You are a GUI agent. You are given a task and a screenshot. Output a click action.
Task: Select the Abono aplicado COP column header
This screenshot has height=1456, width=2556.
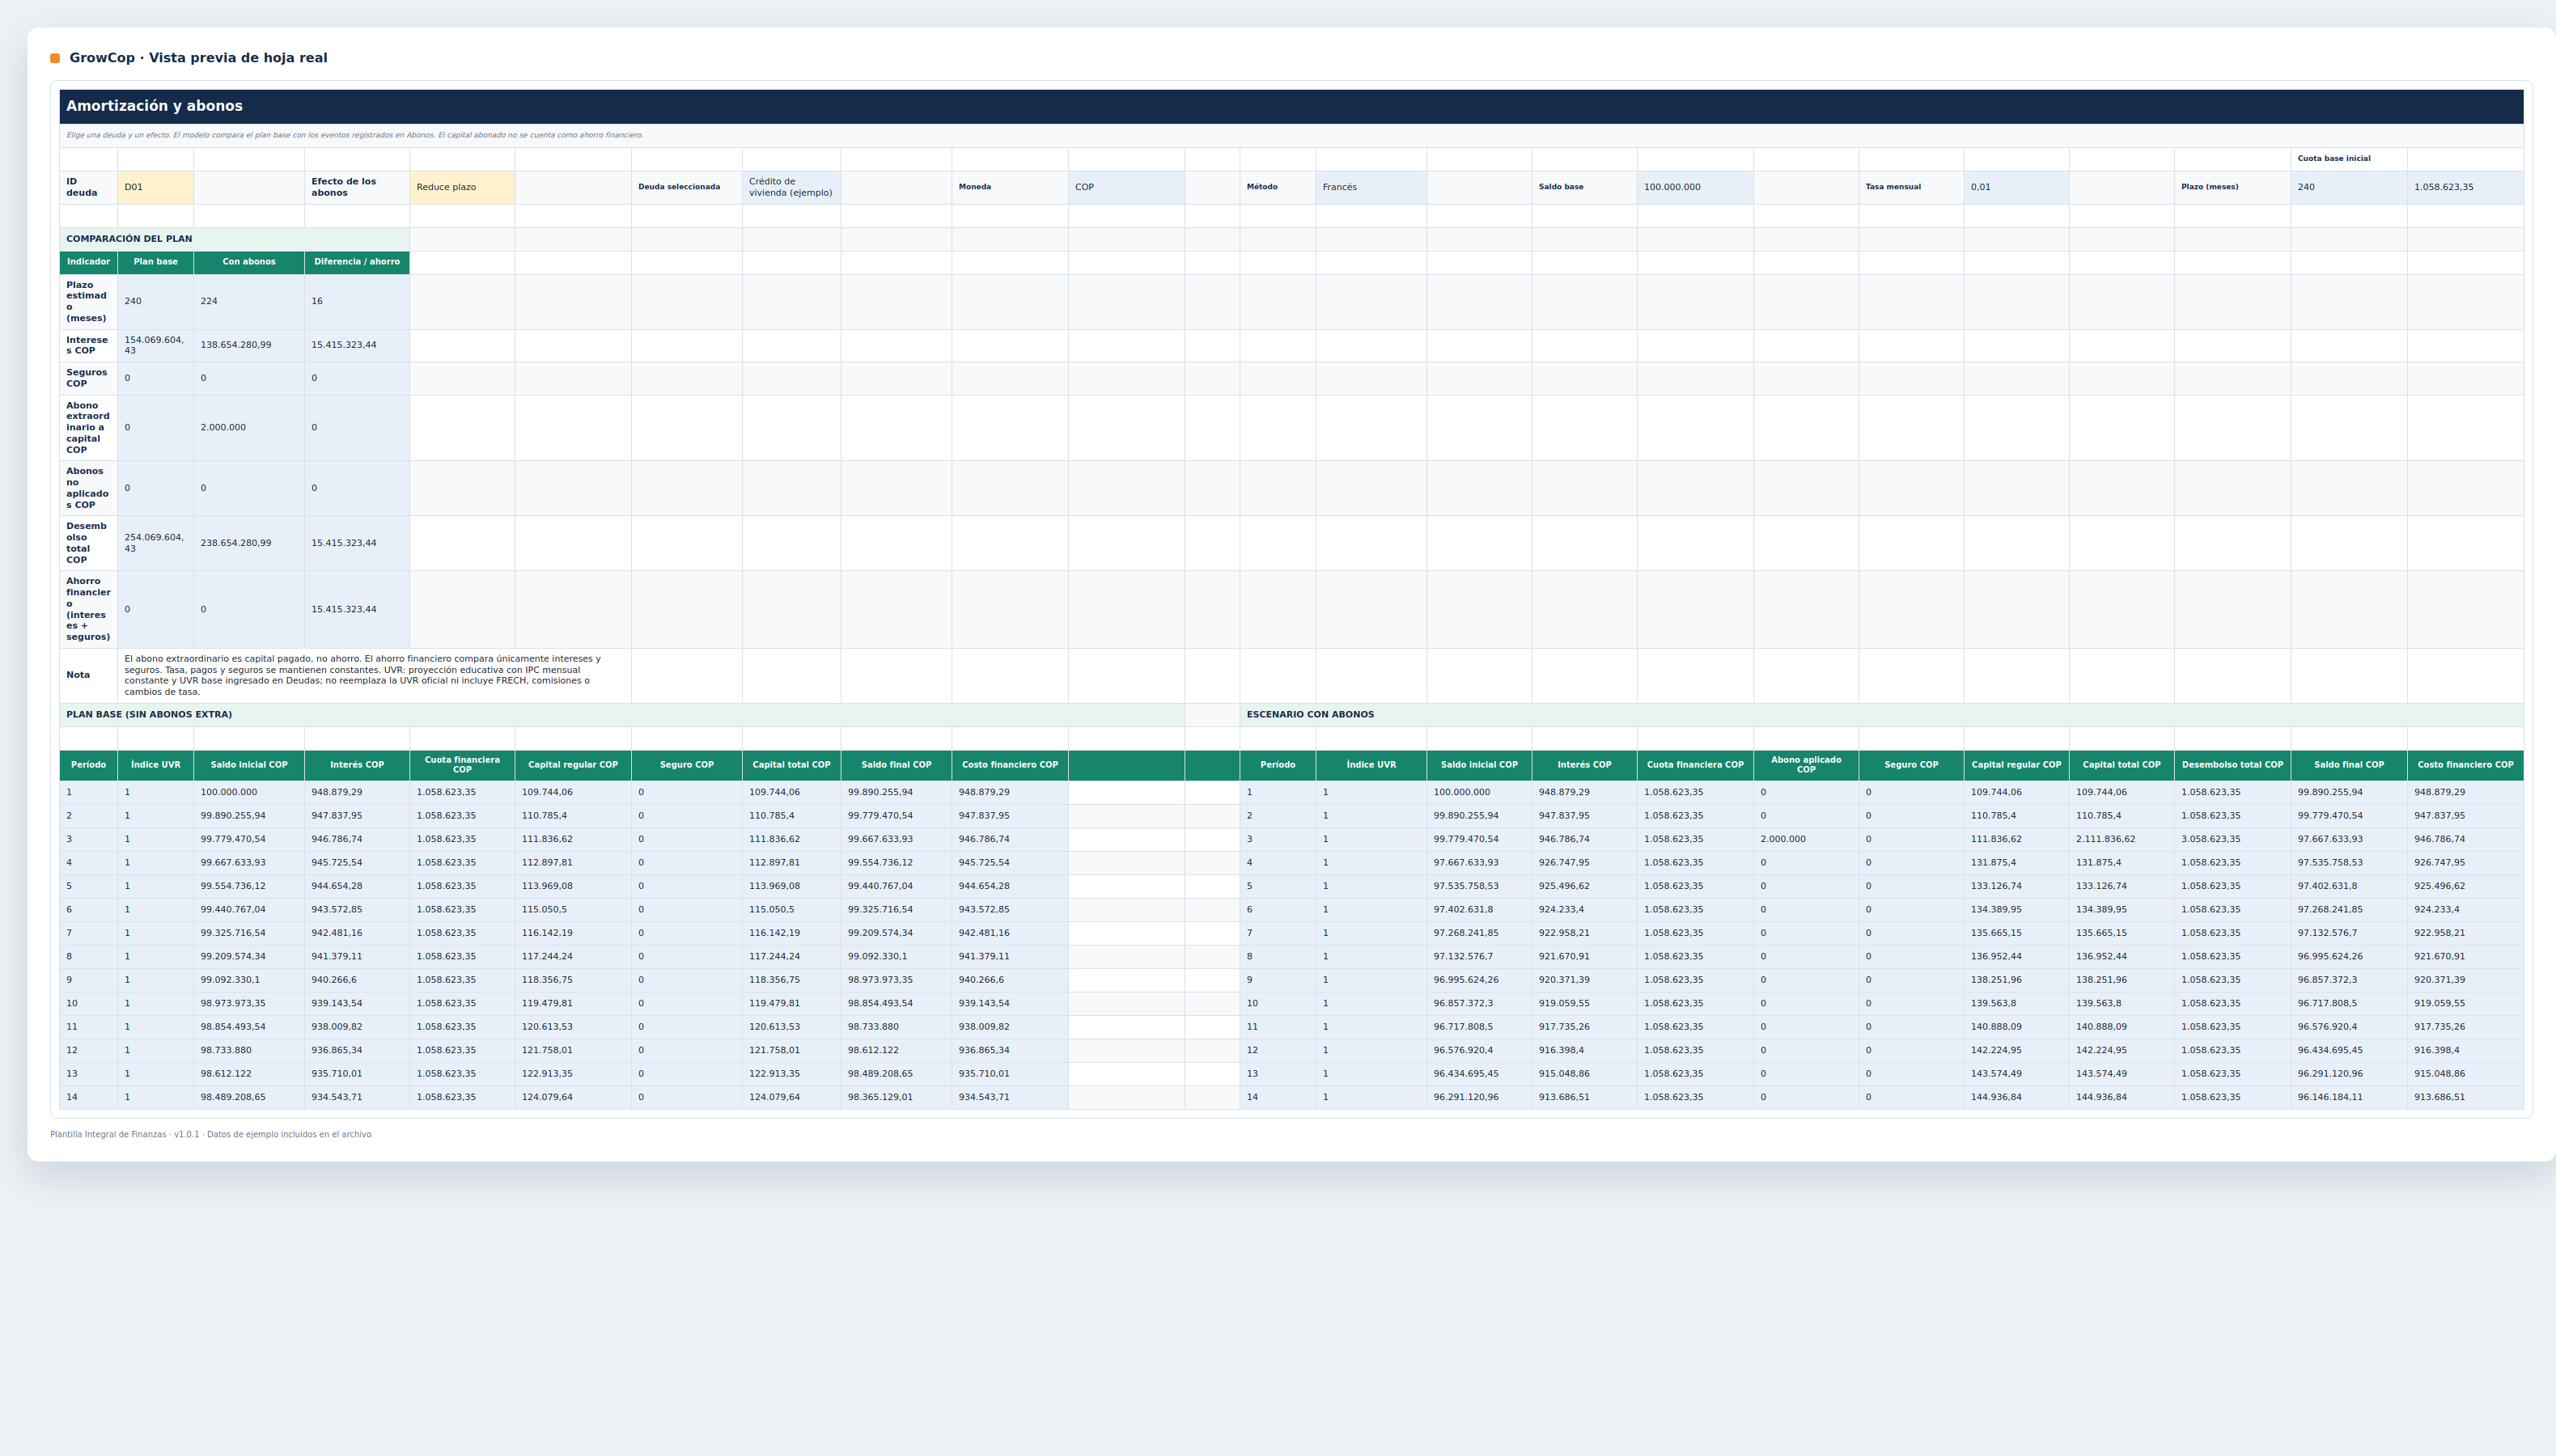pyautogui.click(x=1806, y=765)
